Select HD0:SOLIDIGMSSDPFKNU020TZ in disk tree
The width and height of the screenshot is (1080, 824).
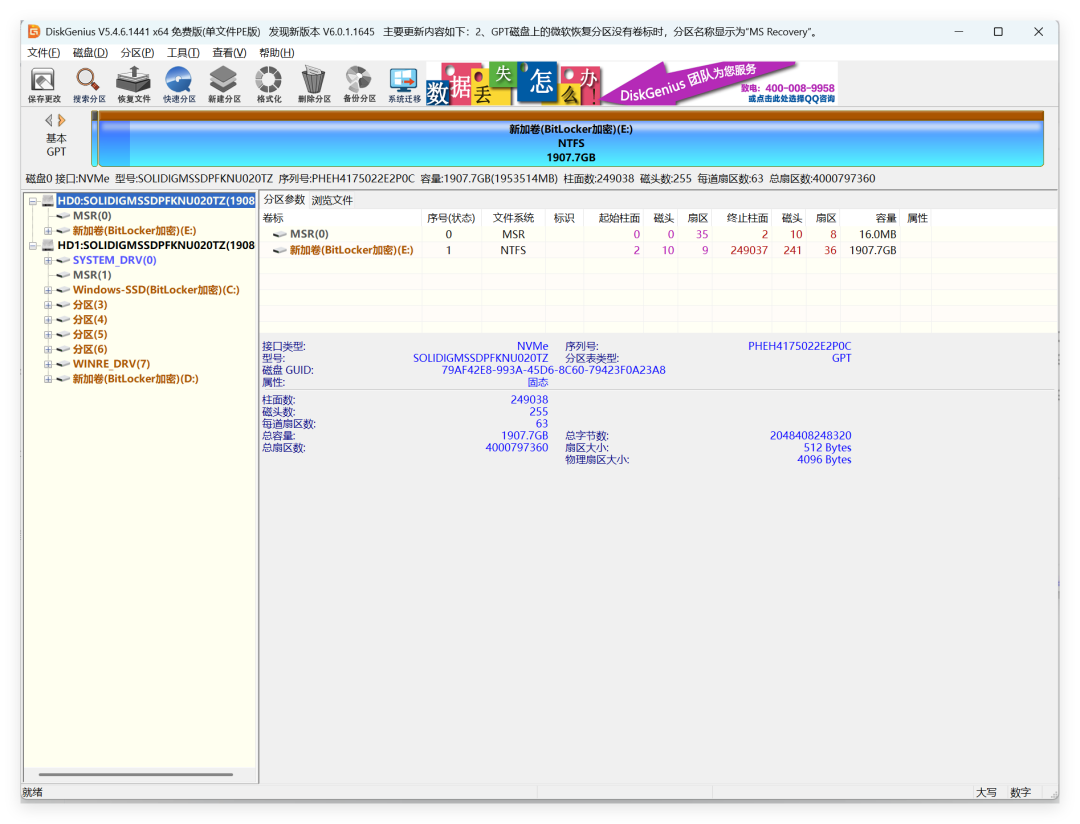156,201
